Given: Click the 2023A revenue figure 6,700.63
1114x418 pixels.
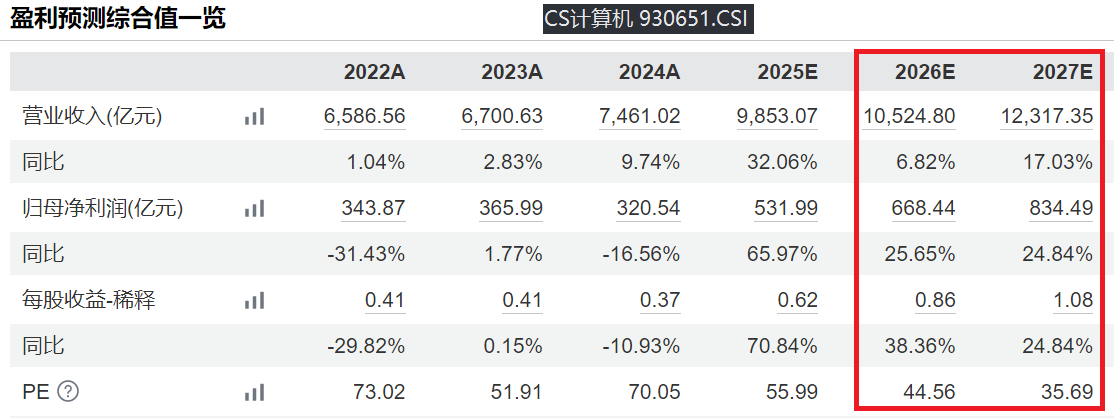Looking at the screenshot, I should 502,117.
